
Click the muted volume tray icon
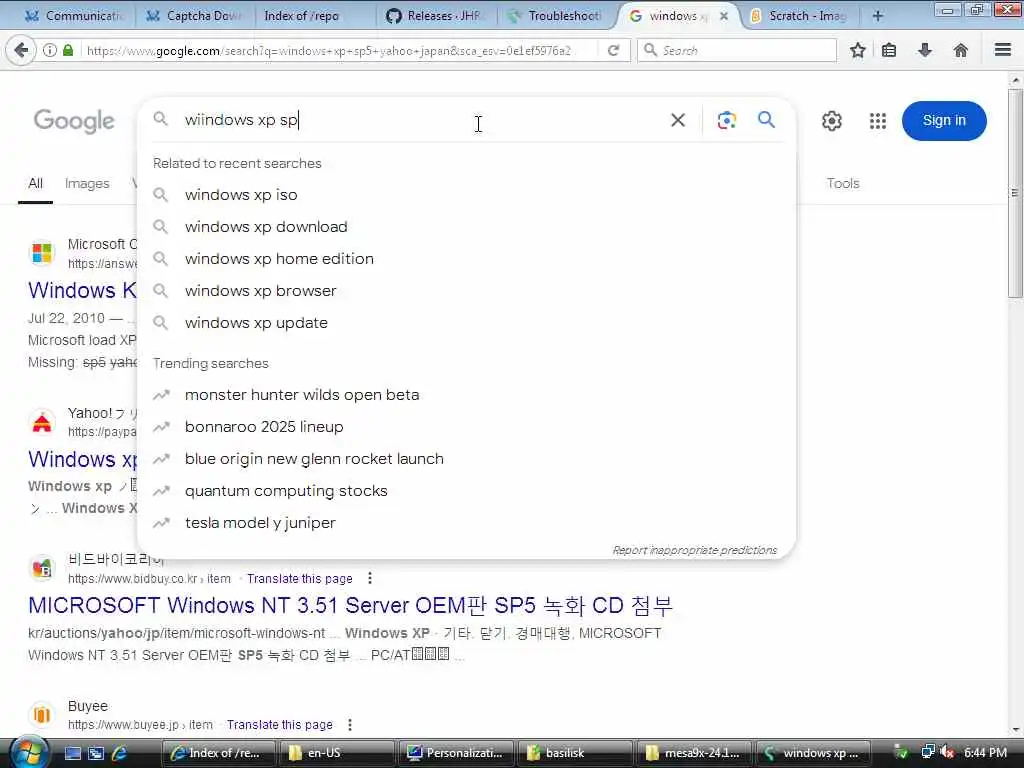click(947, 752)
